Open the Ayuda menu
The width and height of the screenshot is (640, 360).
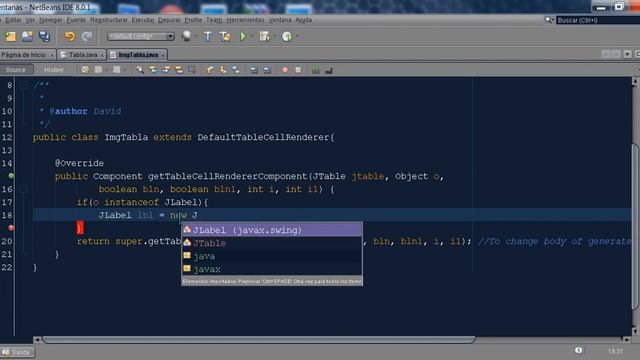303,20
